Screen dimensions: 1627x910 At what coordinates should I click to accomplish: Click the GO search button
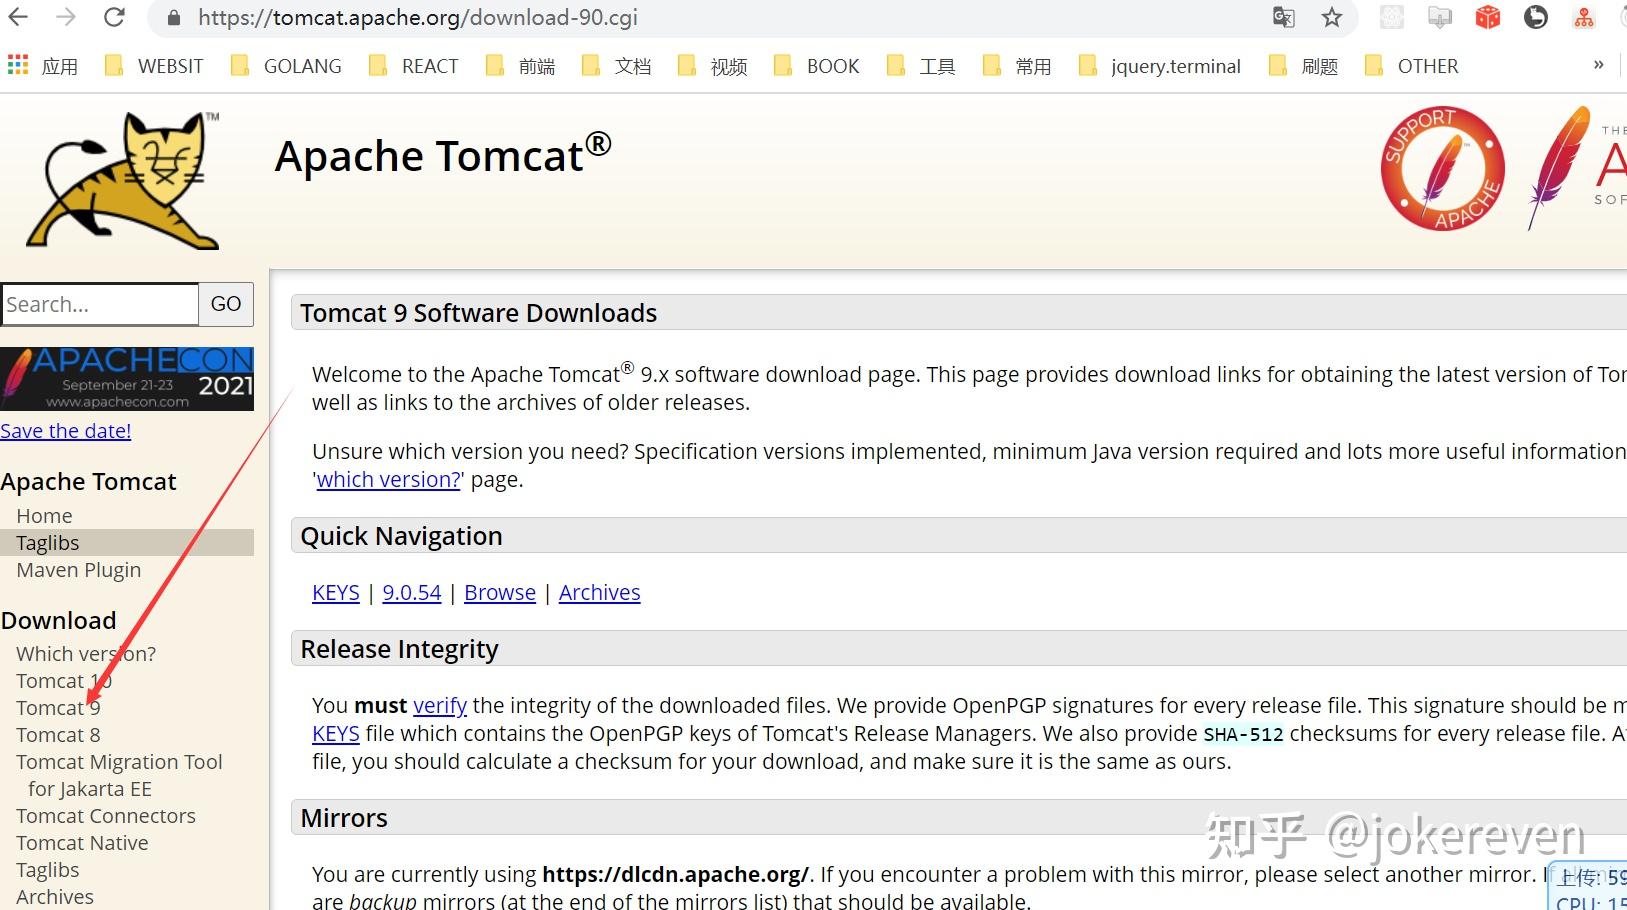click(225, 304)
